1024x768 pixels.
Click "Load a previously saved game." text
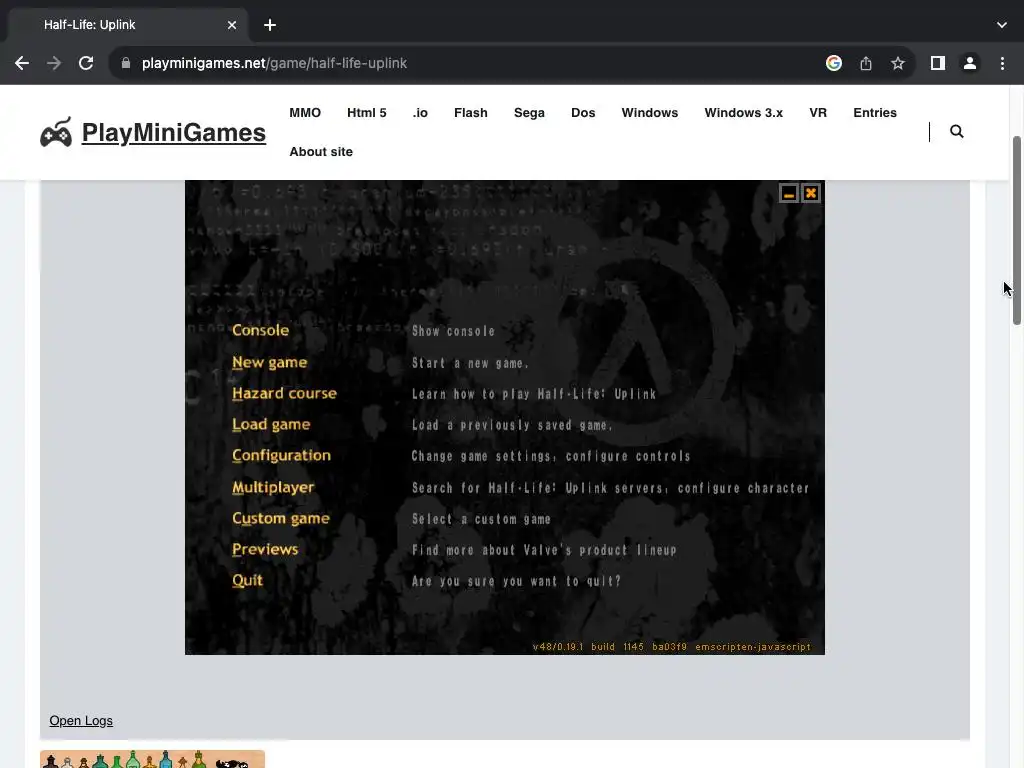[x=512, y=425]
